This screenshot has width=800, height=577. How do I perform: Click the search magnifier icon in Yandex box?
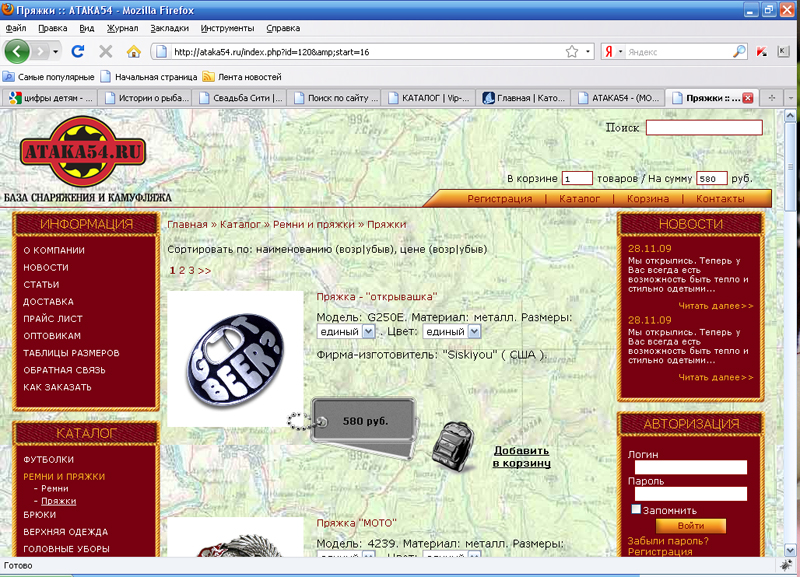tap(739, 51)
